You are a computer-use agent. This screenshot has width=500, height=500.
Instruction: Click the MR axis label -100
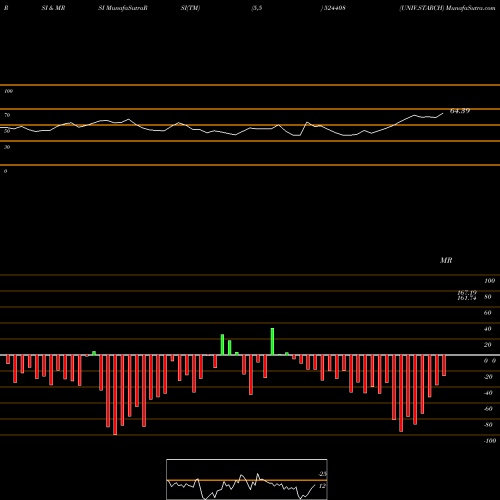click(489, 441)
